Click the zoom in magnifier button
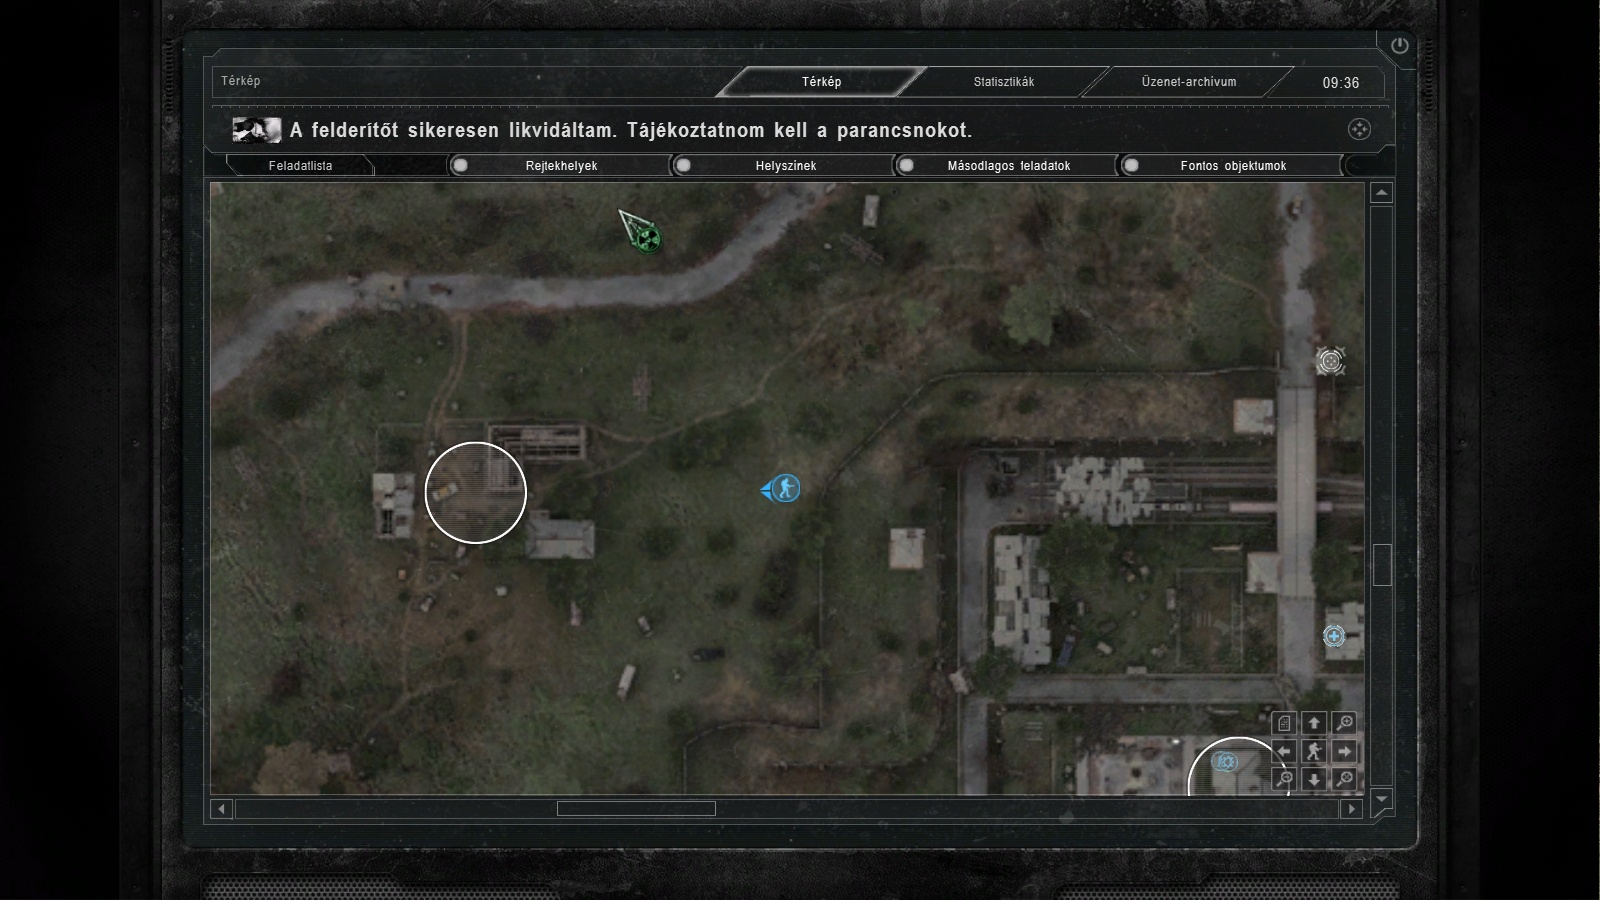 pyautogui.click(x=1345, y=722)
